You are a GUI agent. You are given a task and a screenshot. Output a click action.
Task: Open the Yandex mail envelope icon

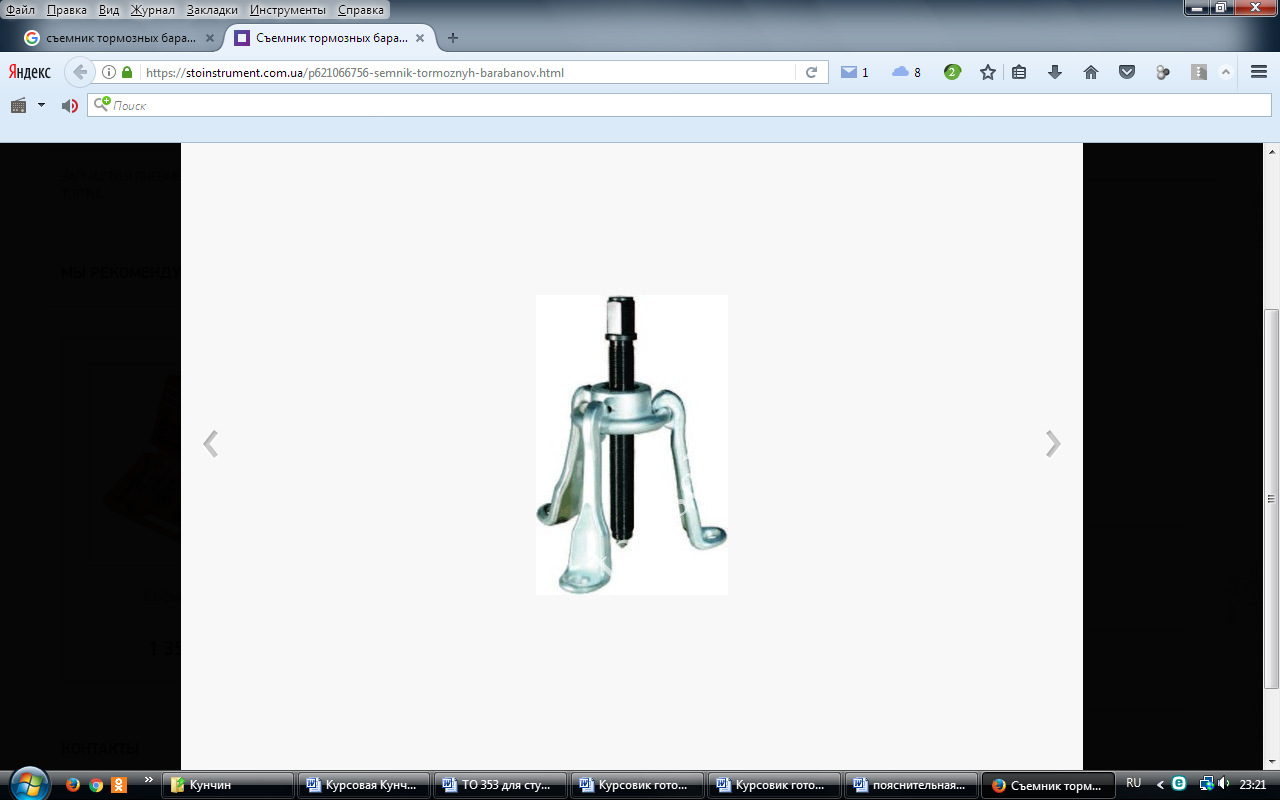849,72
